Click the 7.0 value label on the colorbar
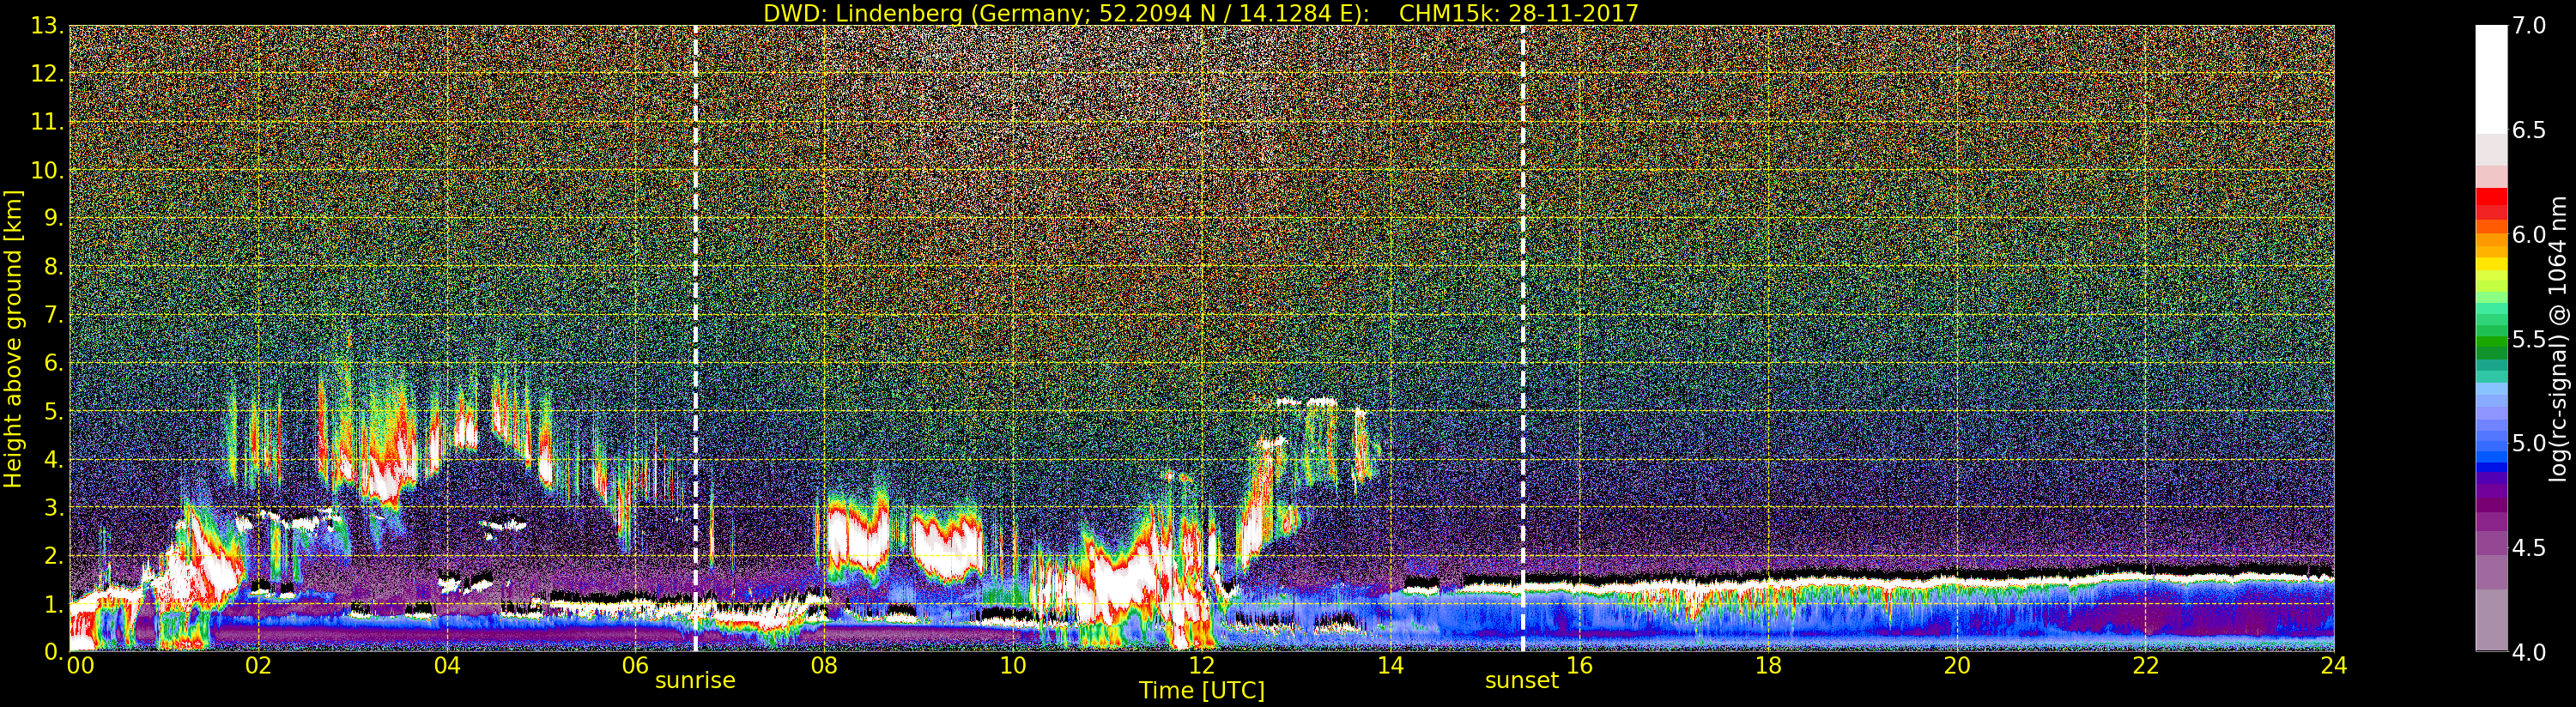2576x707 pixels. [x=2529, y=26]
